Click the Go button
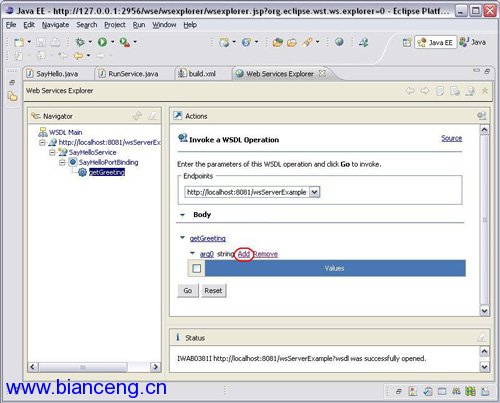The image size is (500, 403). [x=188, y=291]
